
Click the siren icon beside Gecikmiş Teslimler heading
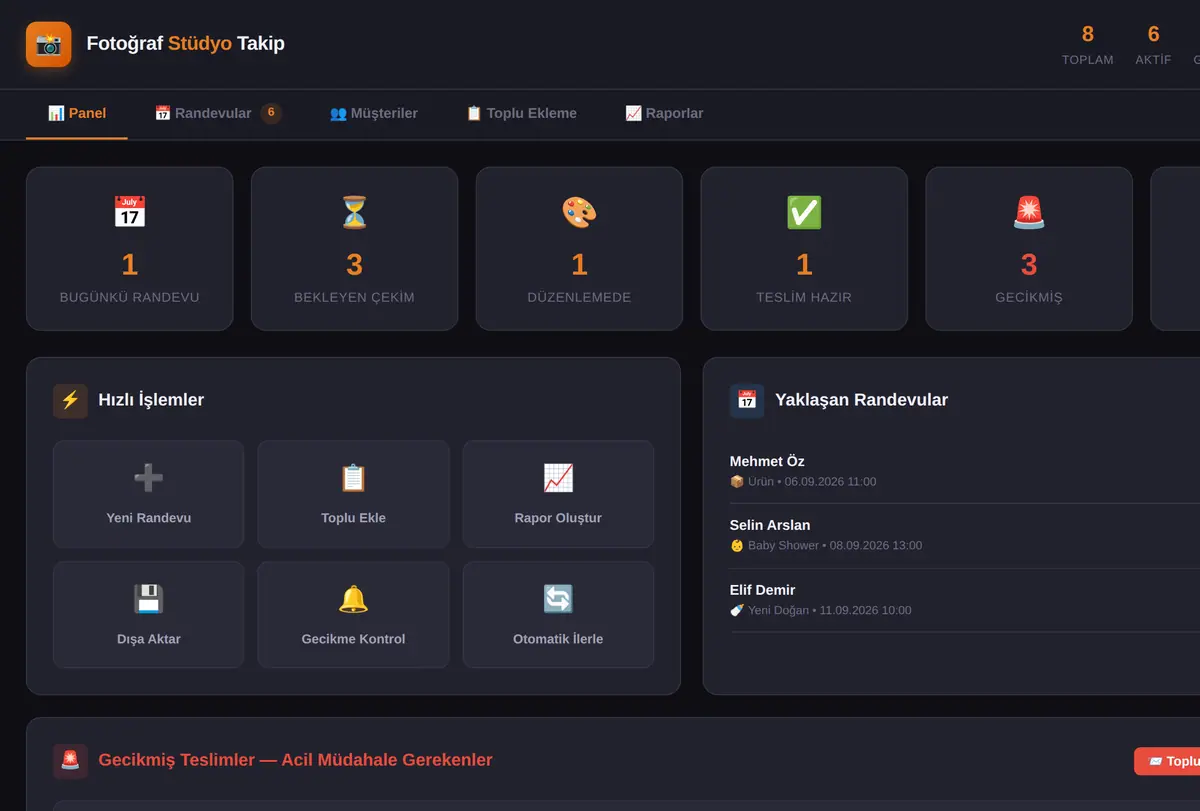click(x=70, y=761)
